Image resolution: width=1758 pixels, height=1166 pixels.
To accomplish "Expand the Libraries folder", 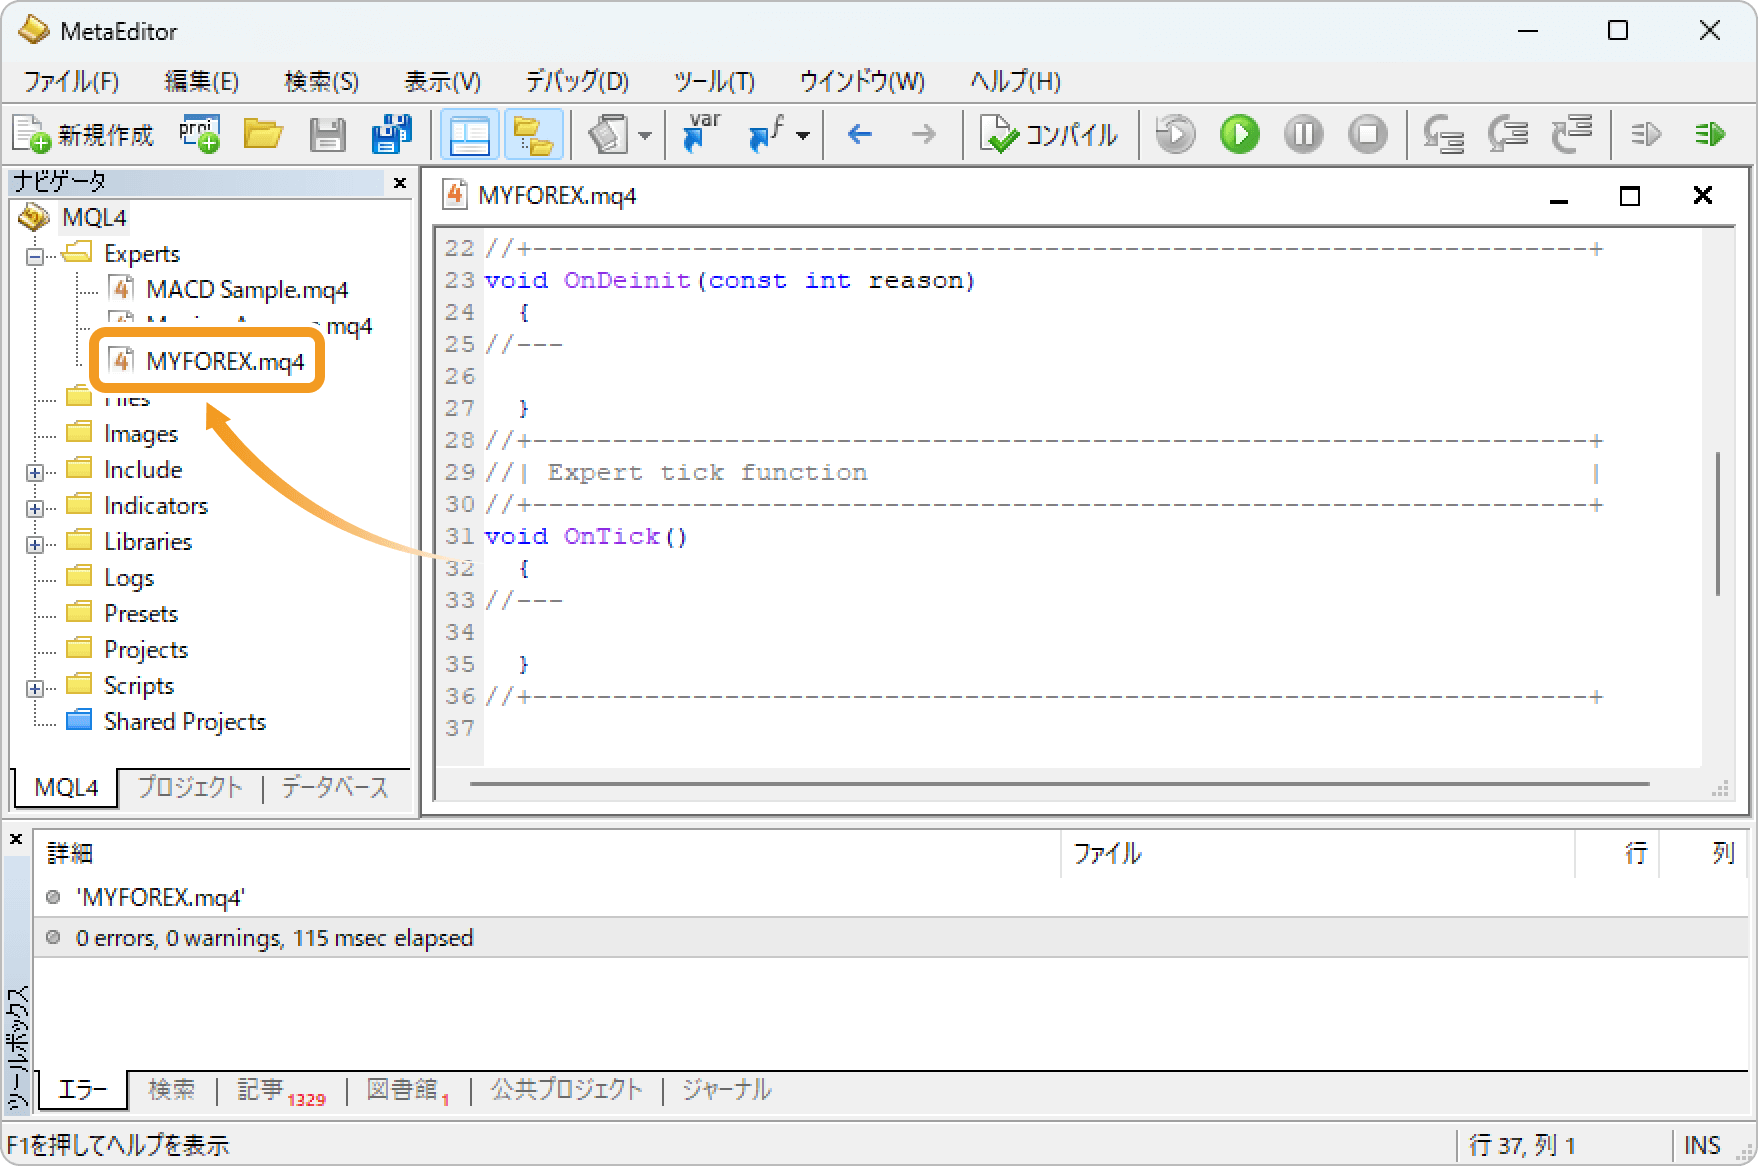I will (x=35, y=544).
